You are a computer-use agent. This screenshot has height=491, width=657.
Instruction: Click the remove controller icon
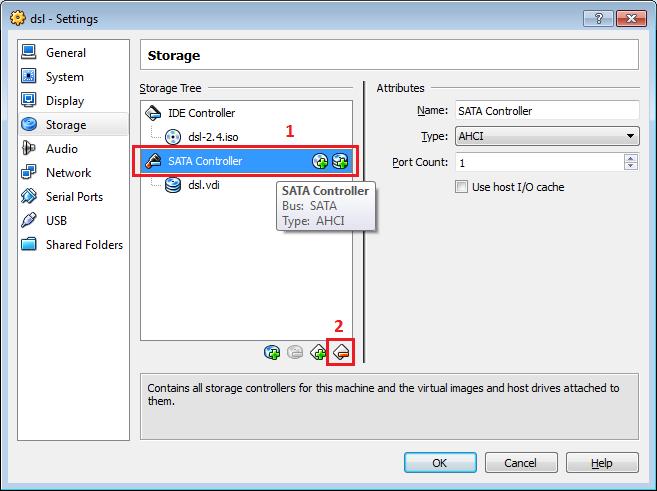pyautogui.click(x=341, y=352)
